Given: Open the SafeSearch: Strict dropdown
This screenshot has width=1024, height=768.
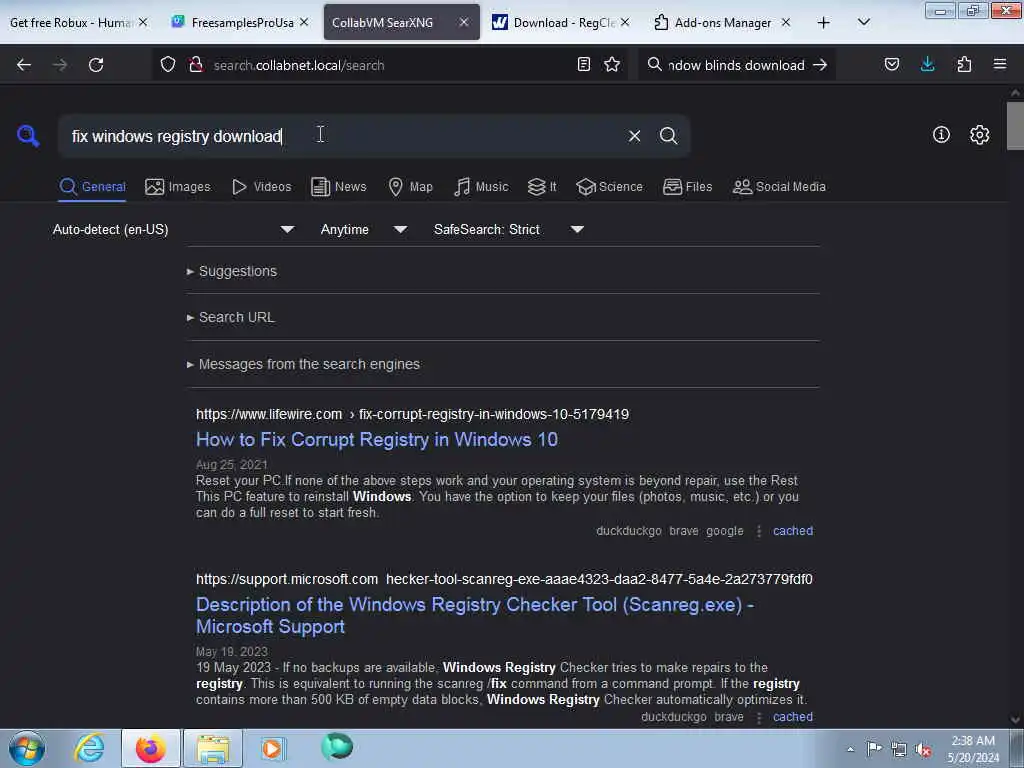Looking at the screenshot, I should tap(508, 229).
